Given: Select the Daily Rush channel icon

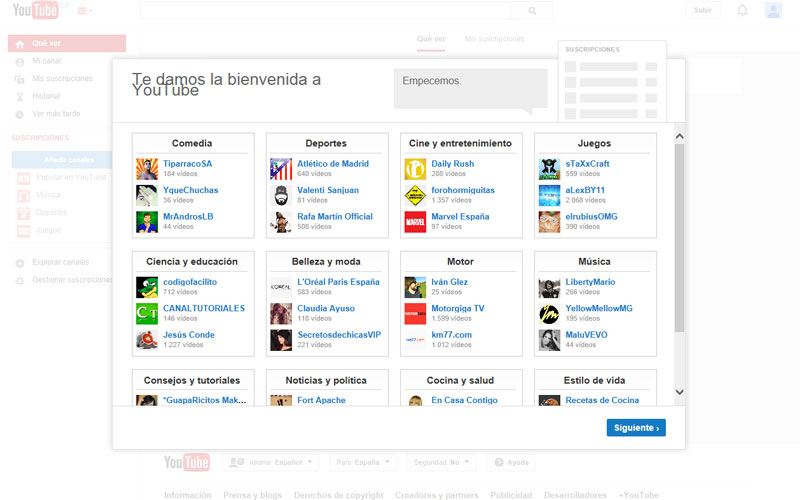Looking at the screenshot, I should [x=415, y=169].
